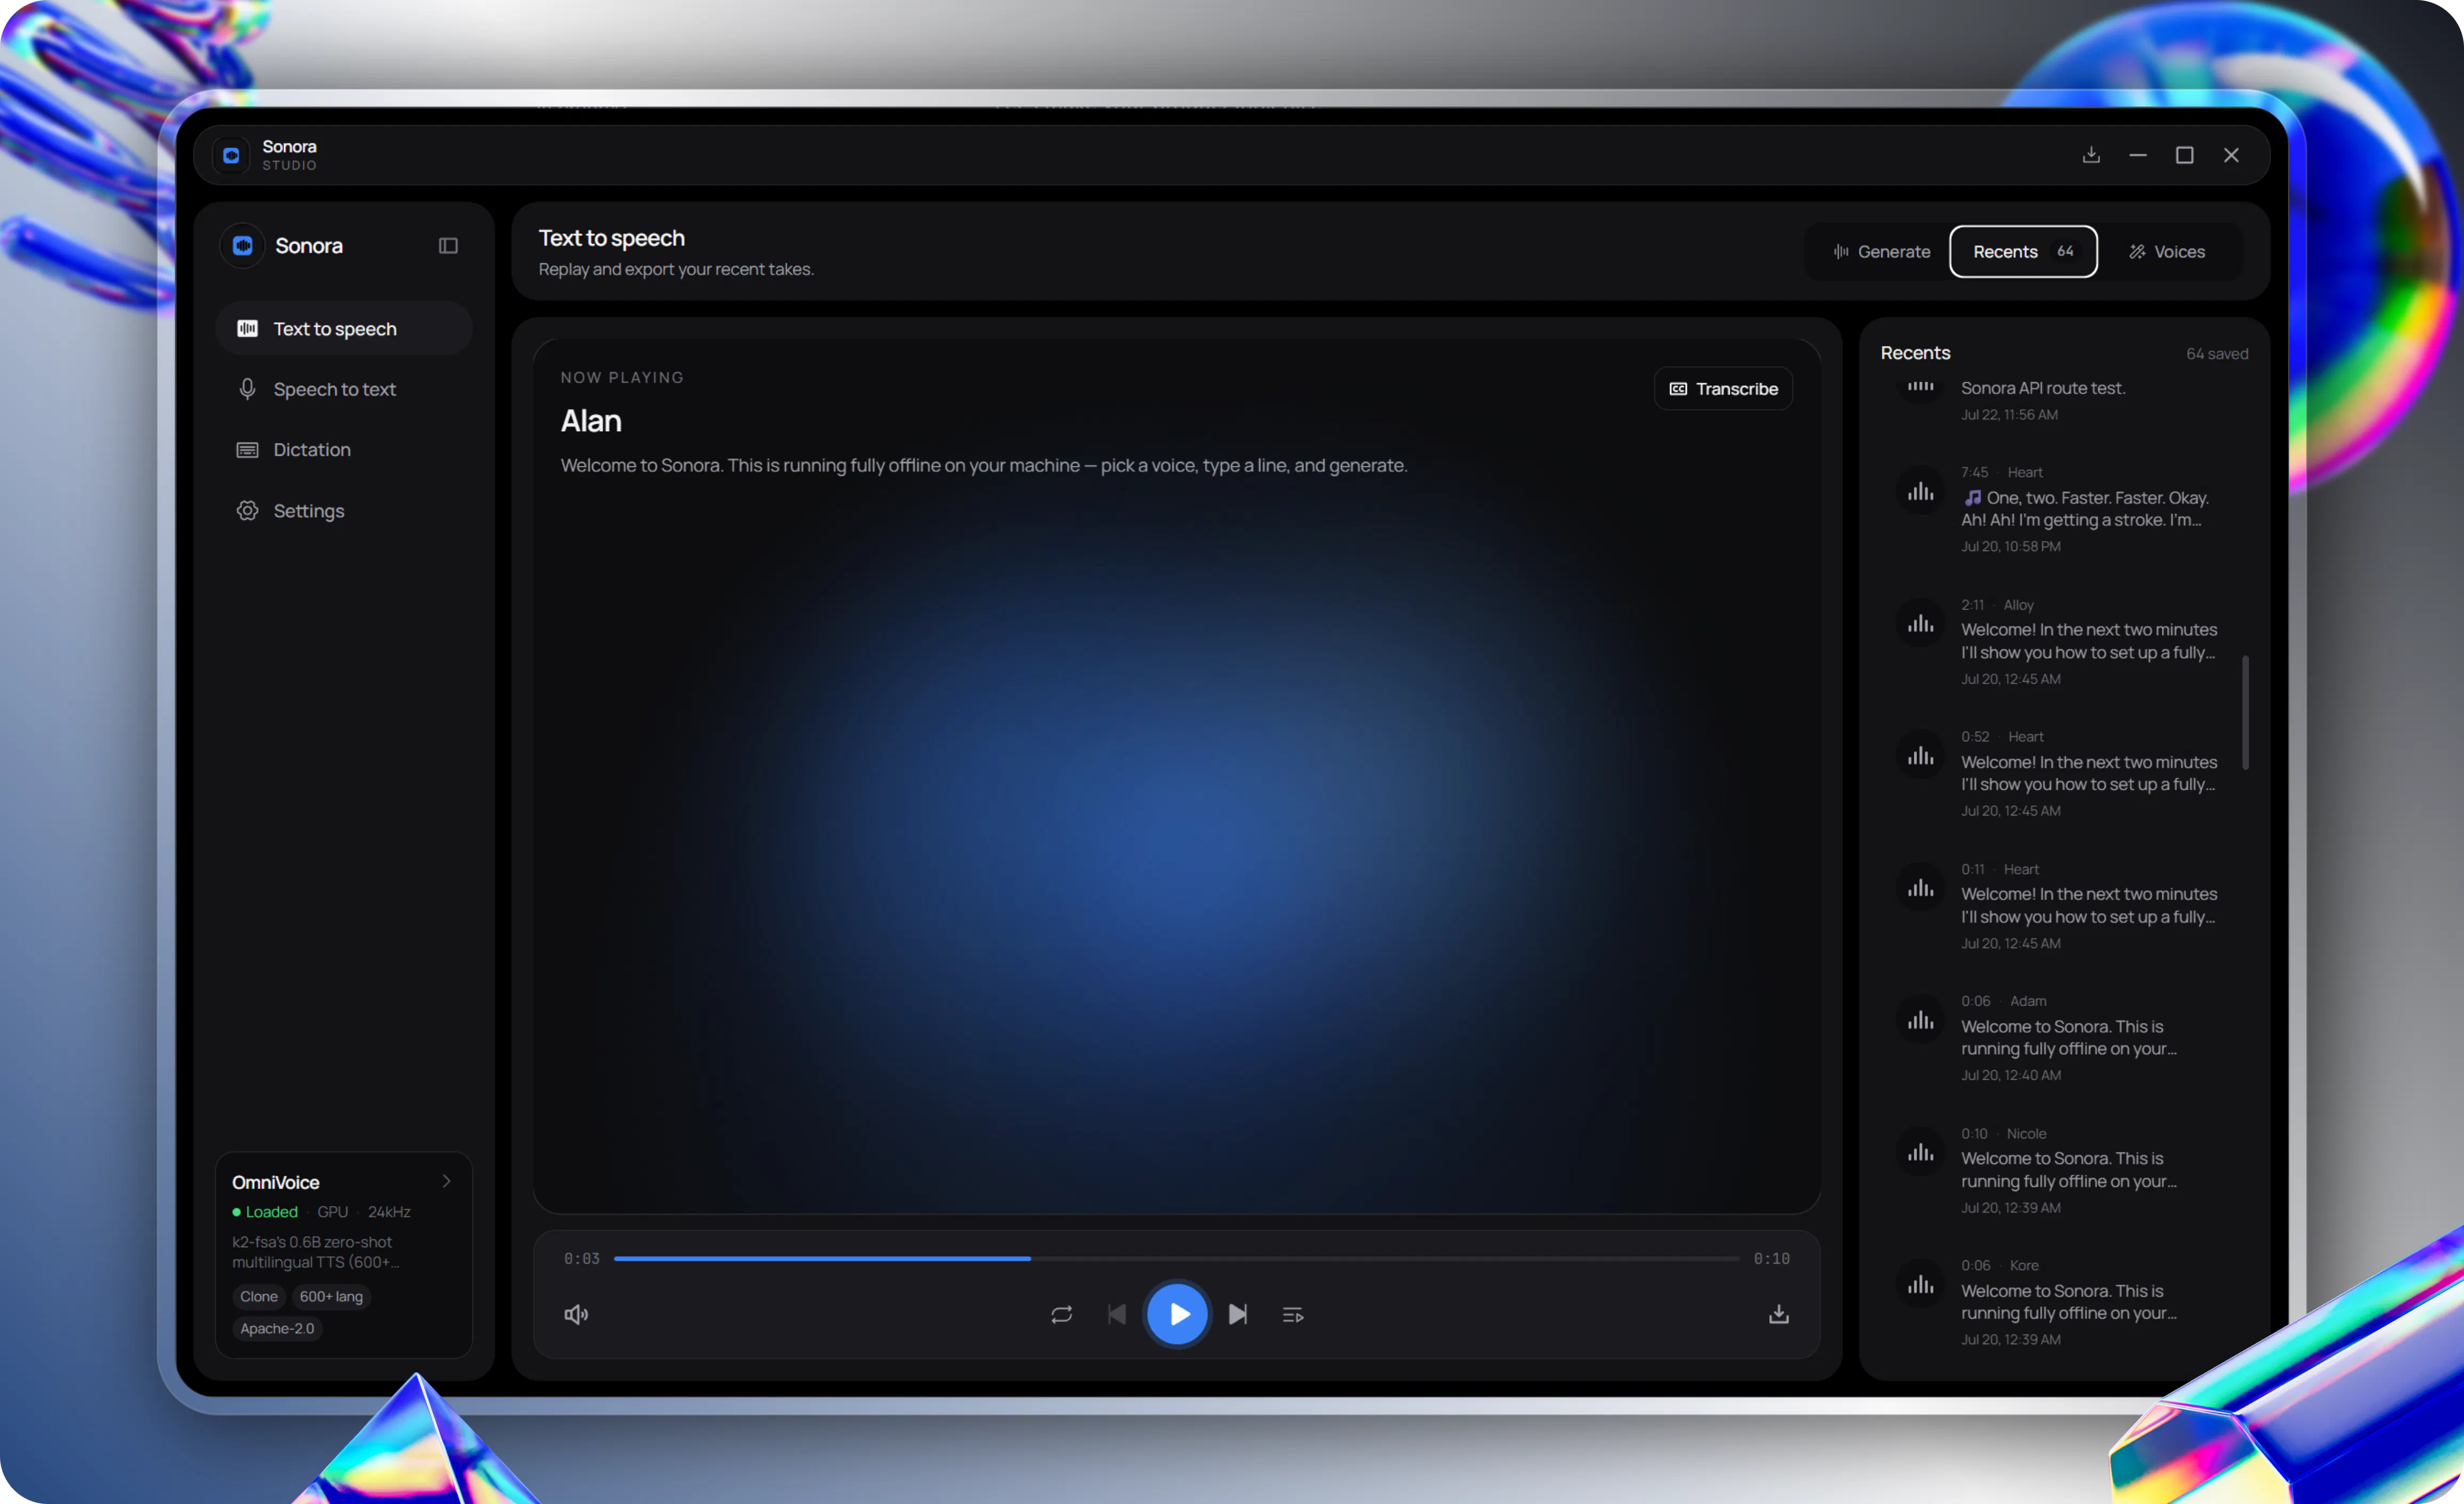This screenshot has width=2464, height=1504.
Task: Play the 0:06 Adam recent waveform icon
Action: pyautogui.click(x=1920, y=1021)
